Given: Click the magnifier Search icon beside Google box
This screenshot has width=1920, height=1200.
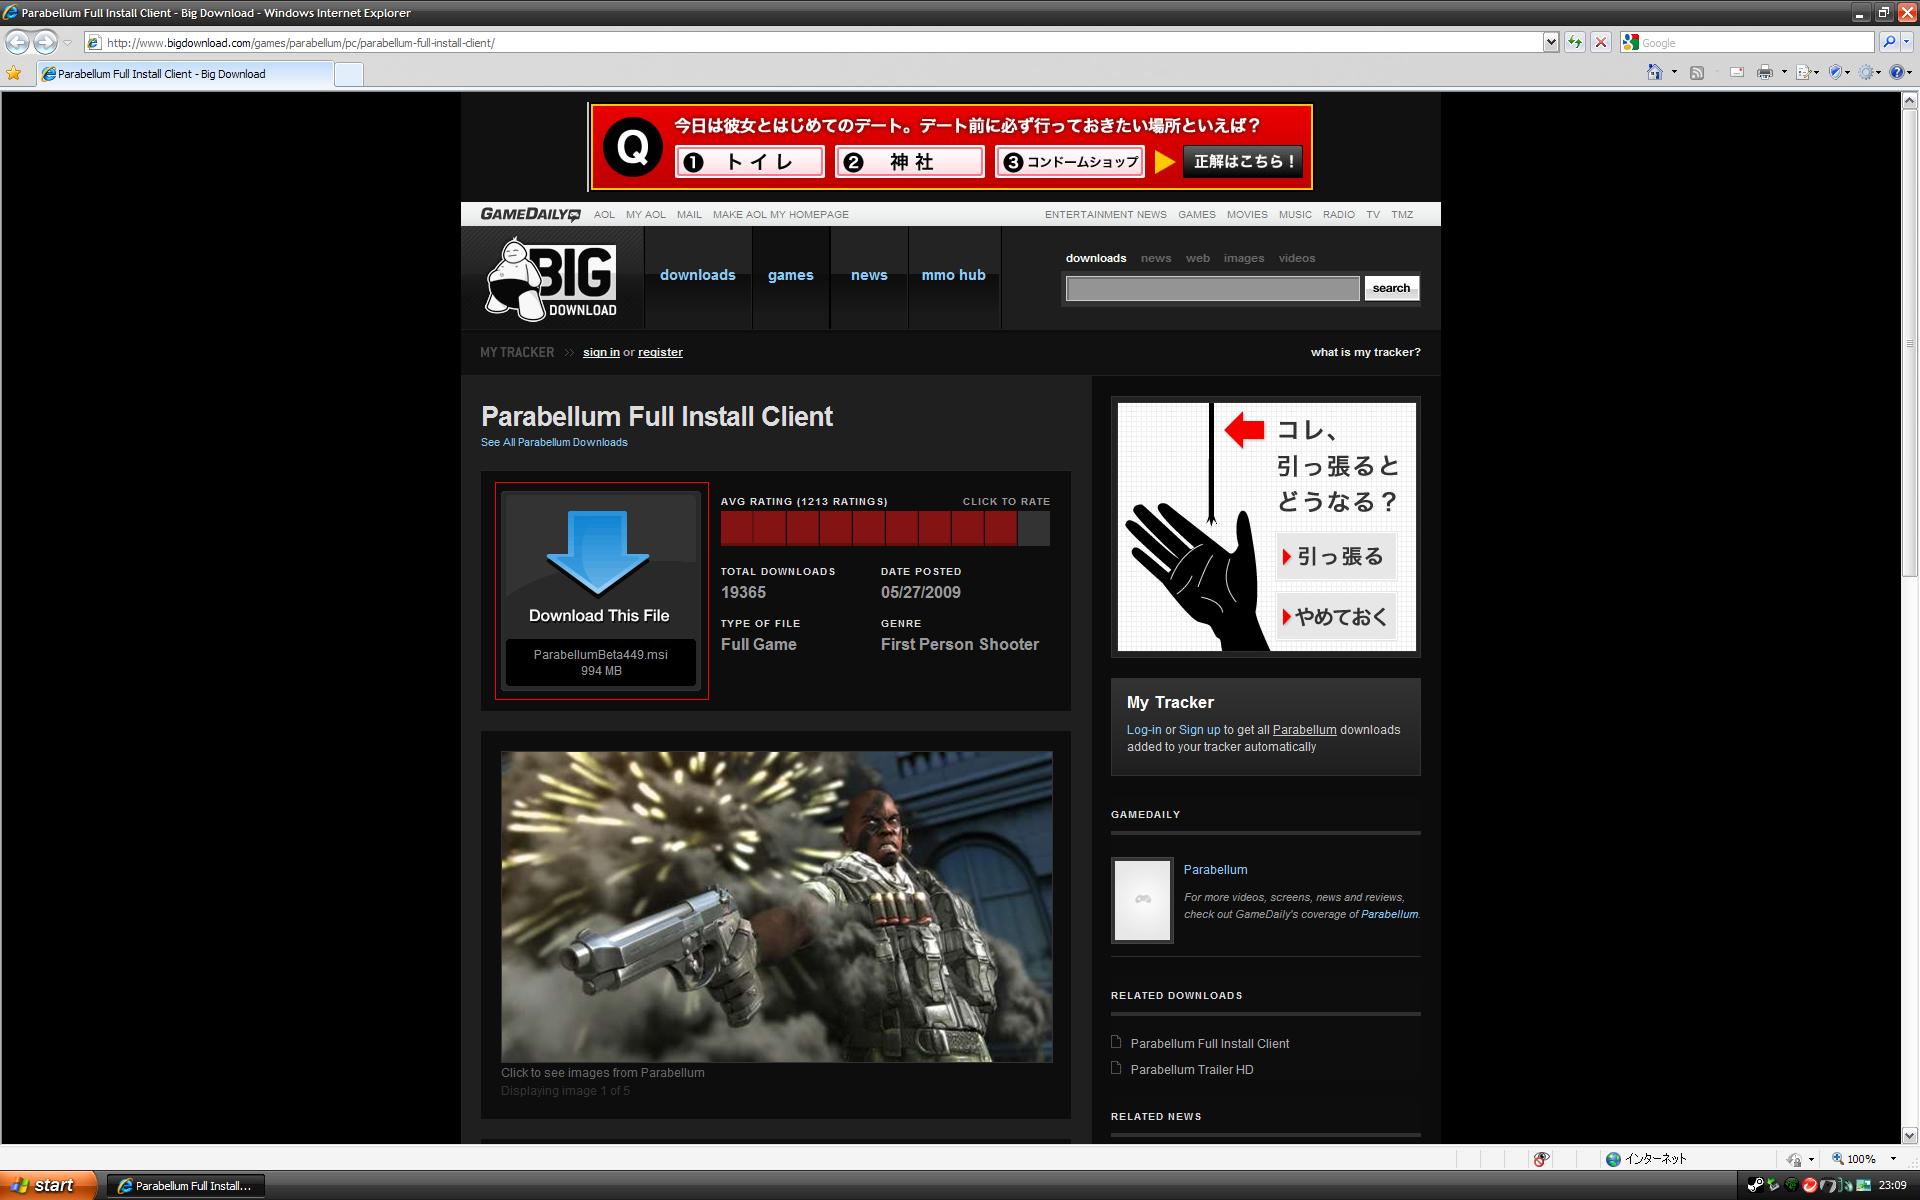Looking at the screenshot, I should (x=1888, y=42).
